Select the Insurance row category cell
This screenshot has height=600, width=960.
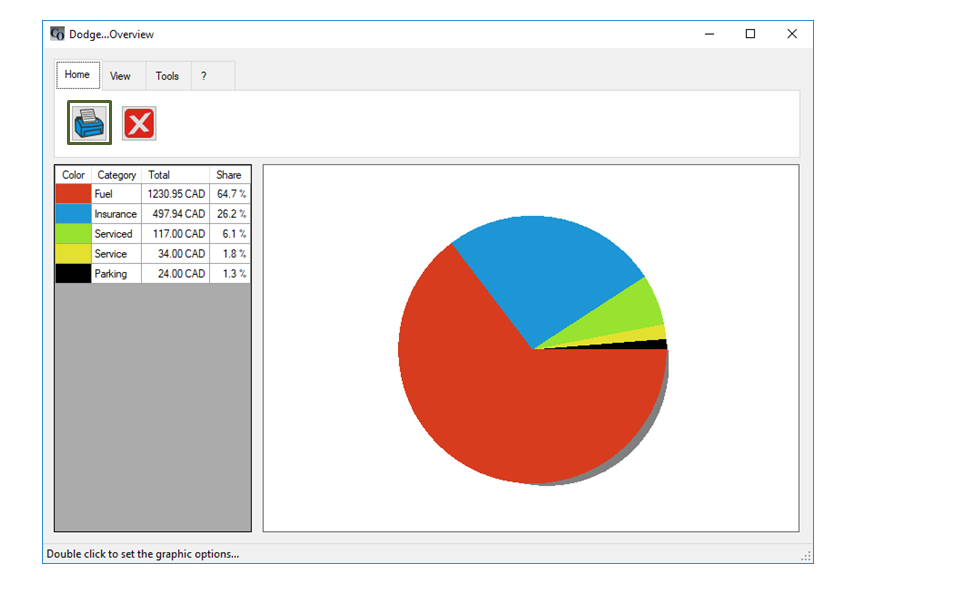pos(115,214)
